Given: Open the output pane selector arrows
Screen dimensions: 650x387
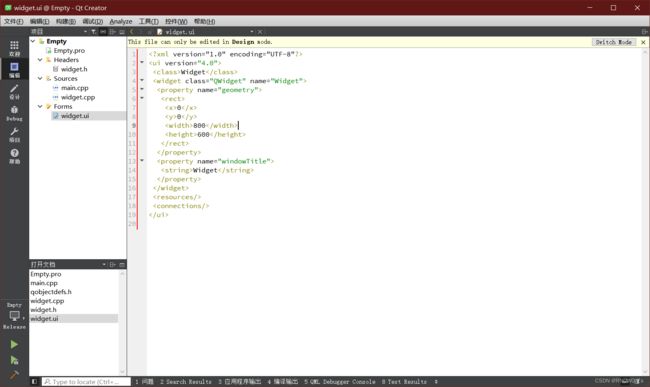Looking at the screenshot, I should pyautogui.click(x=436, y=381).
